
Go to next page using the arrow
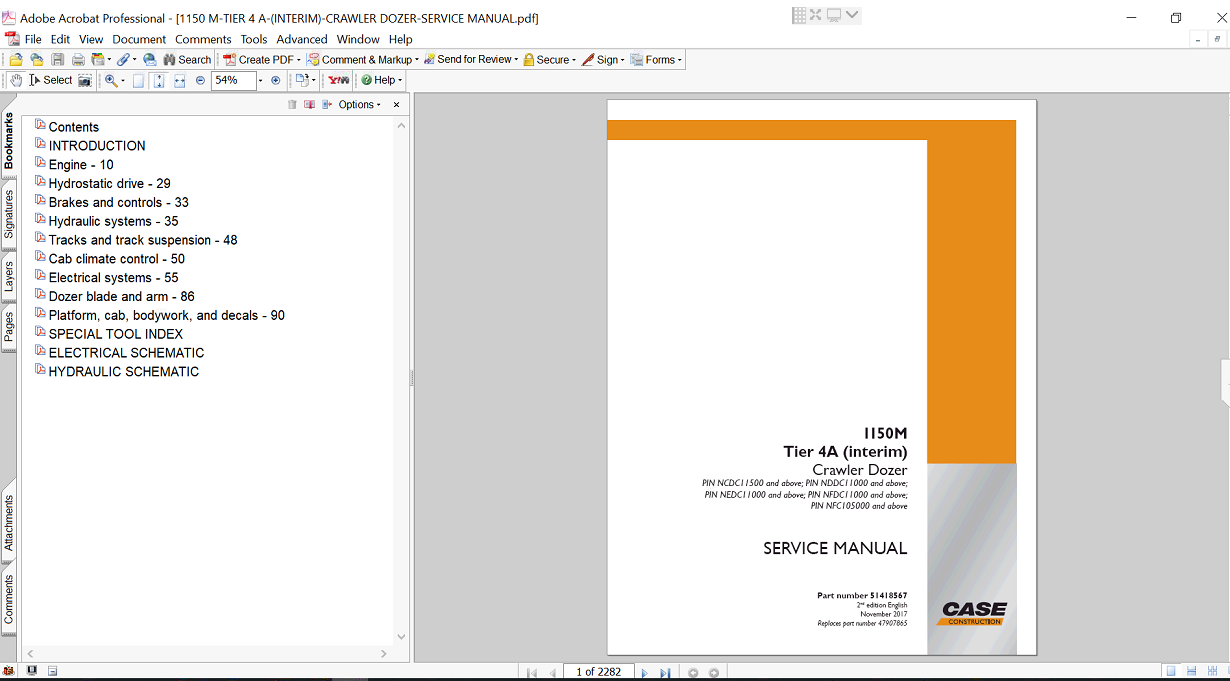point(644,673)
